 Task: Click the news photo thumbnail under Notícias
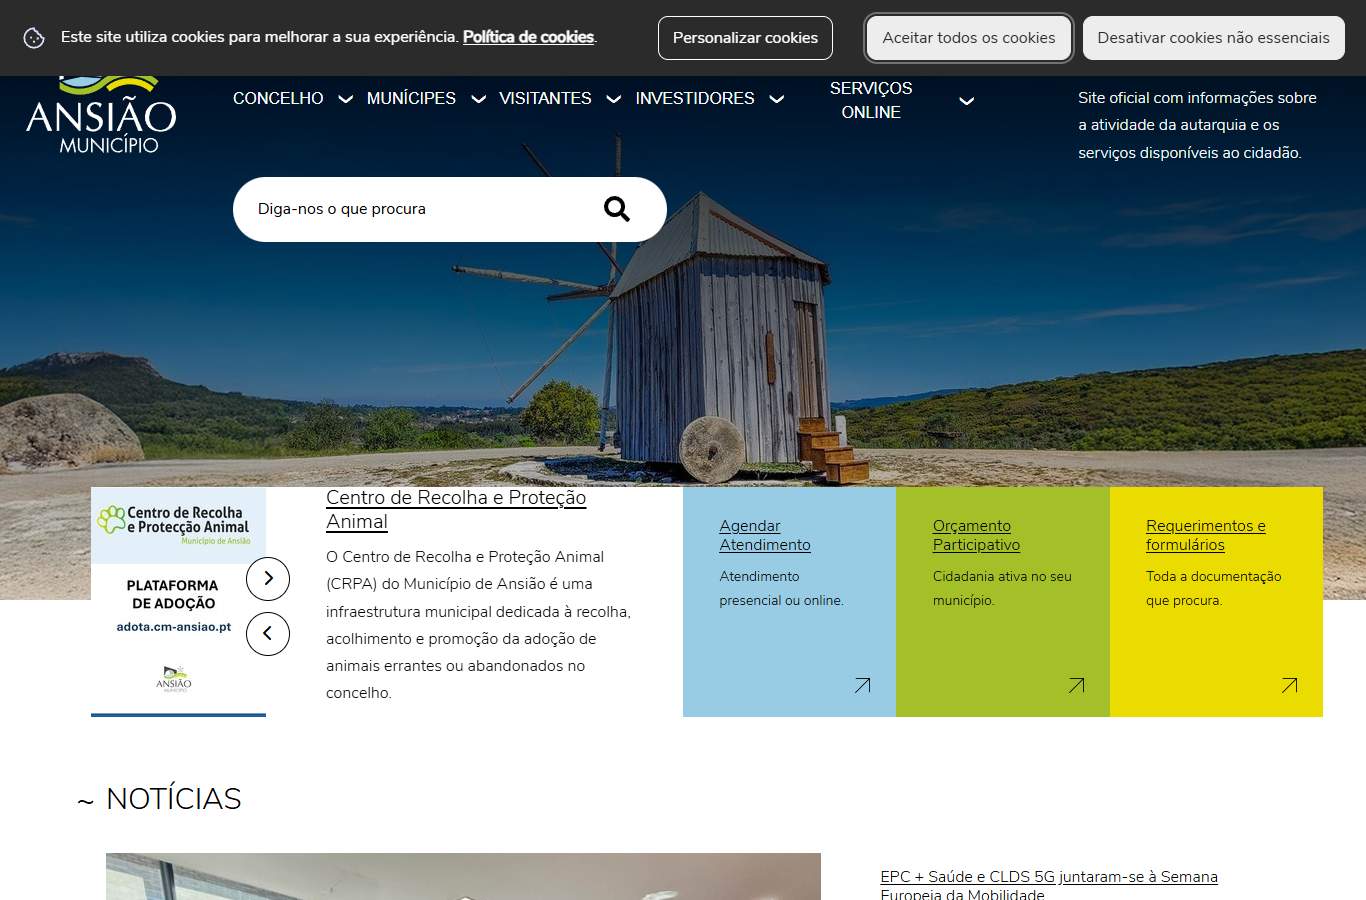(x=463, y=876)
